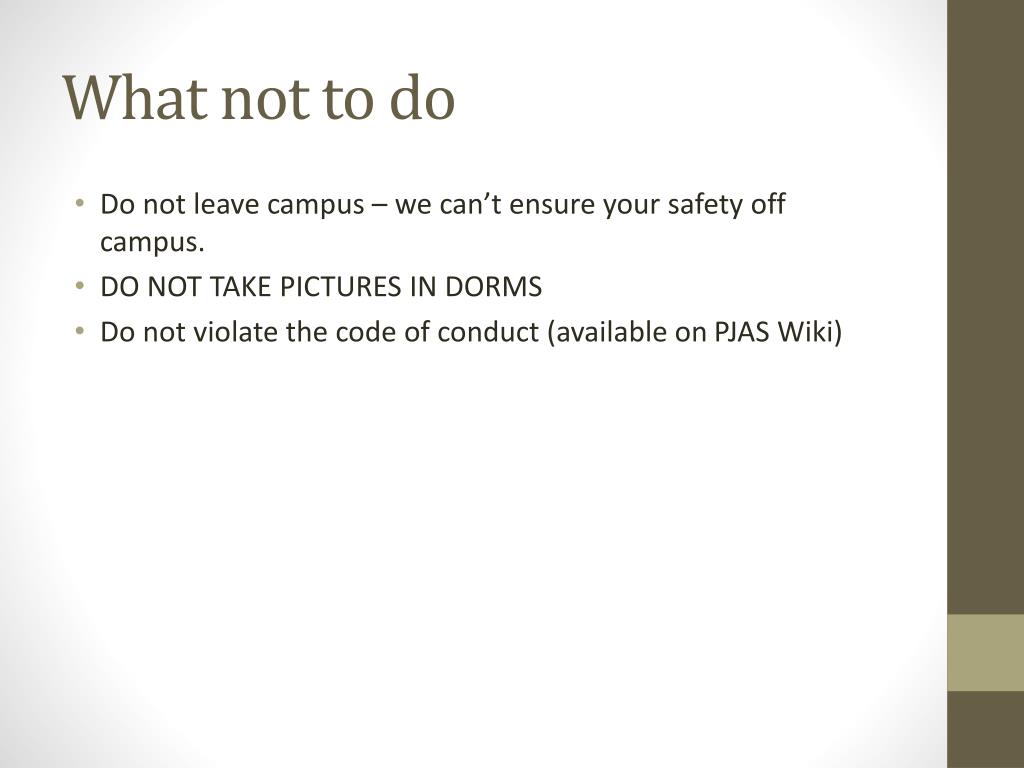Select the bullet dot before 'Do not violate'
Screen dimensions: 1024x768
[80, 330]
